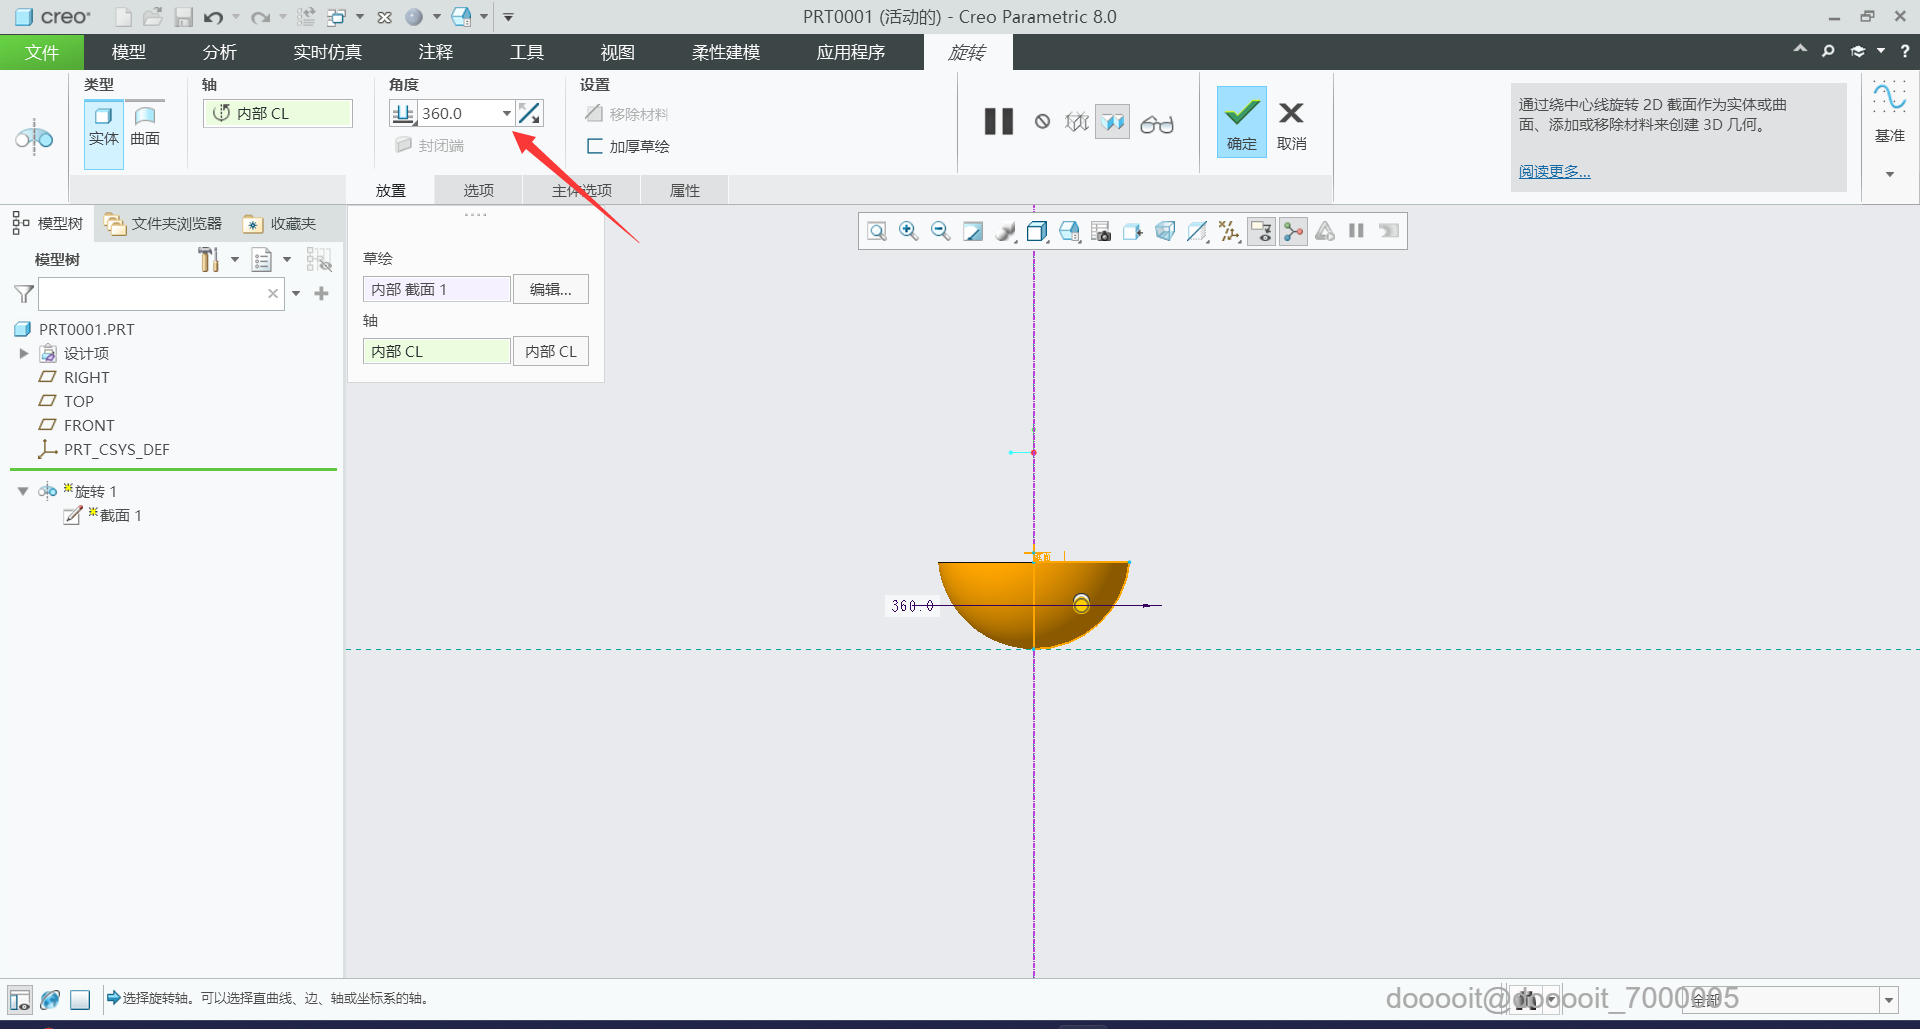Open the display style cube icon
This screenshot has width=1920, height=1029.
1037,232
